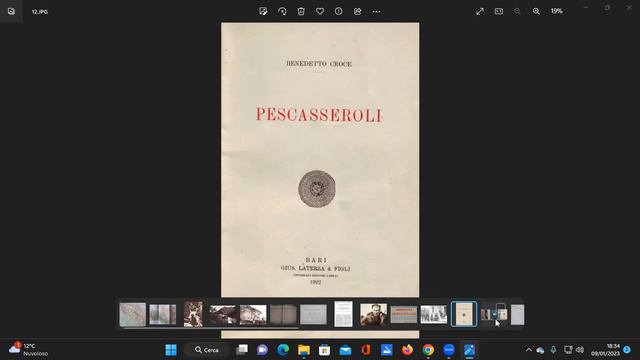Open the white text page thumbnail
The width and height of the screenshot is (640, 360).
click(343, 314)
